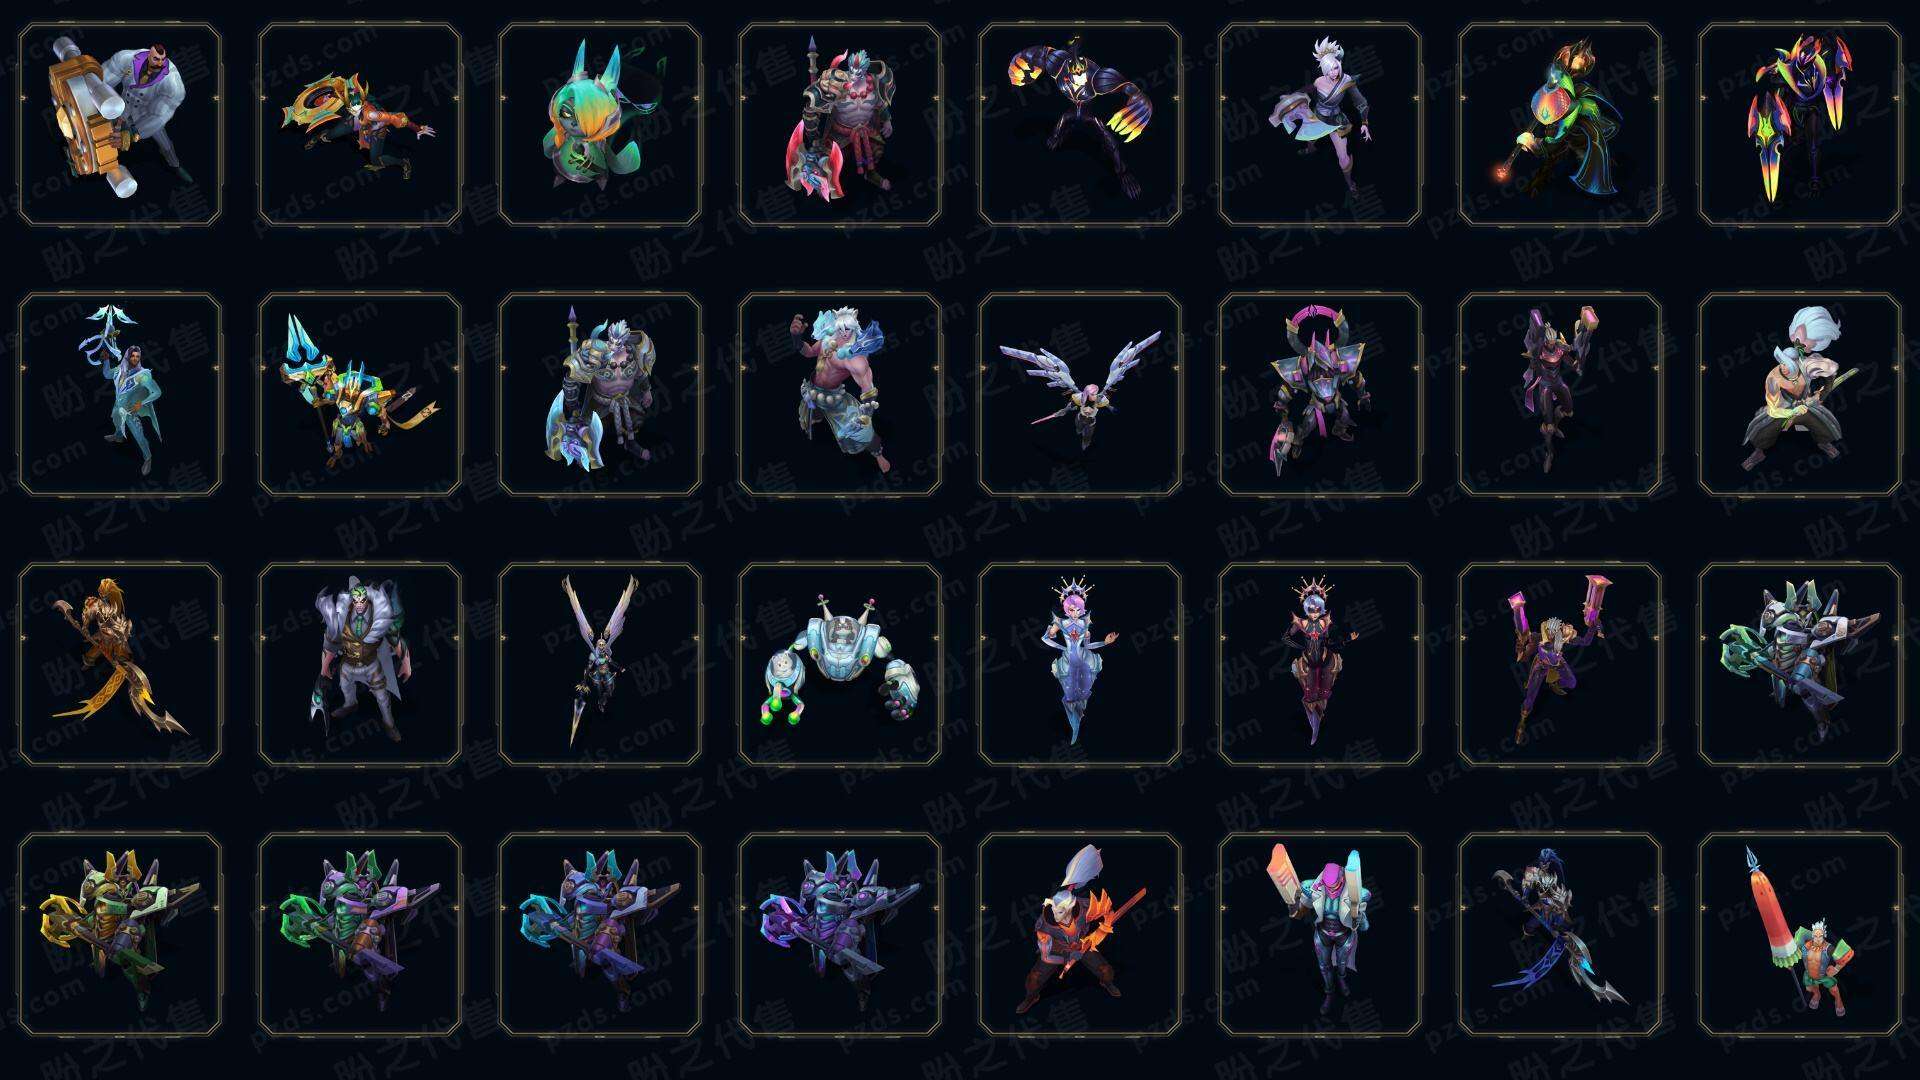Image resolution: width=1920 pixels, height=1080 pixels.
Task: Choose the white-haired dancer in gray dress
Action: pos(1320,125)
